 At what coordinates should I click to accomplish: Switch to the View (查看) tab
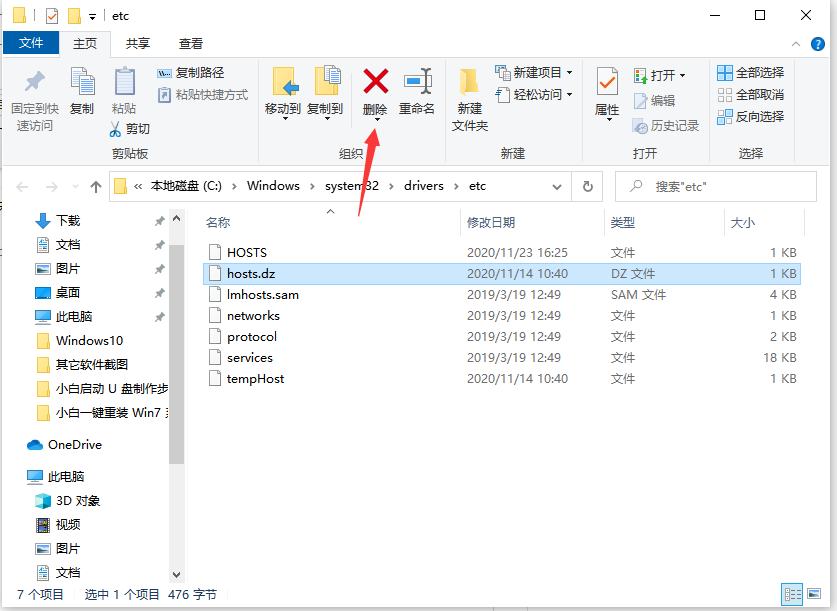pyautogui.click(x=191, y=43)
